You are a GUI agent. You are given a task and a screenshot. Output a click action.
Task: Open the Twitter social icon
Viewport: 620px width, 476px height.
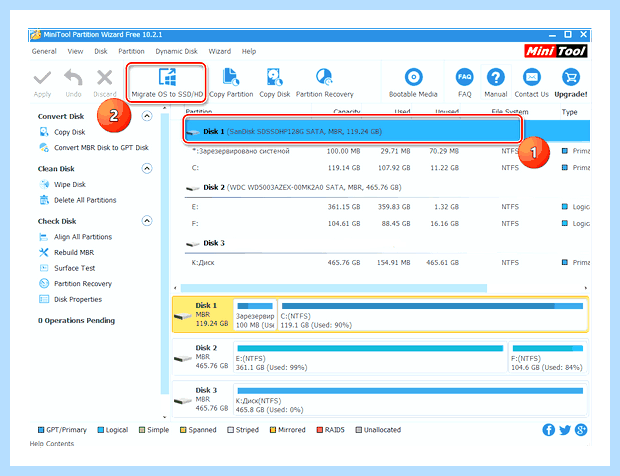[565, 430]
